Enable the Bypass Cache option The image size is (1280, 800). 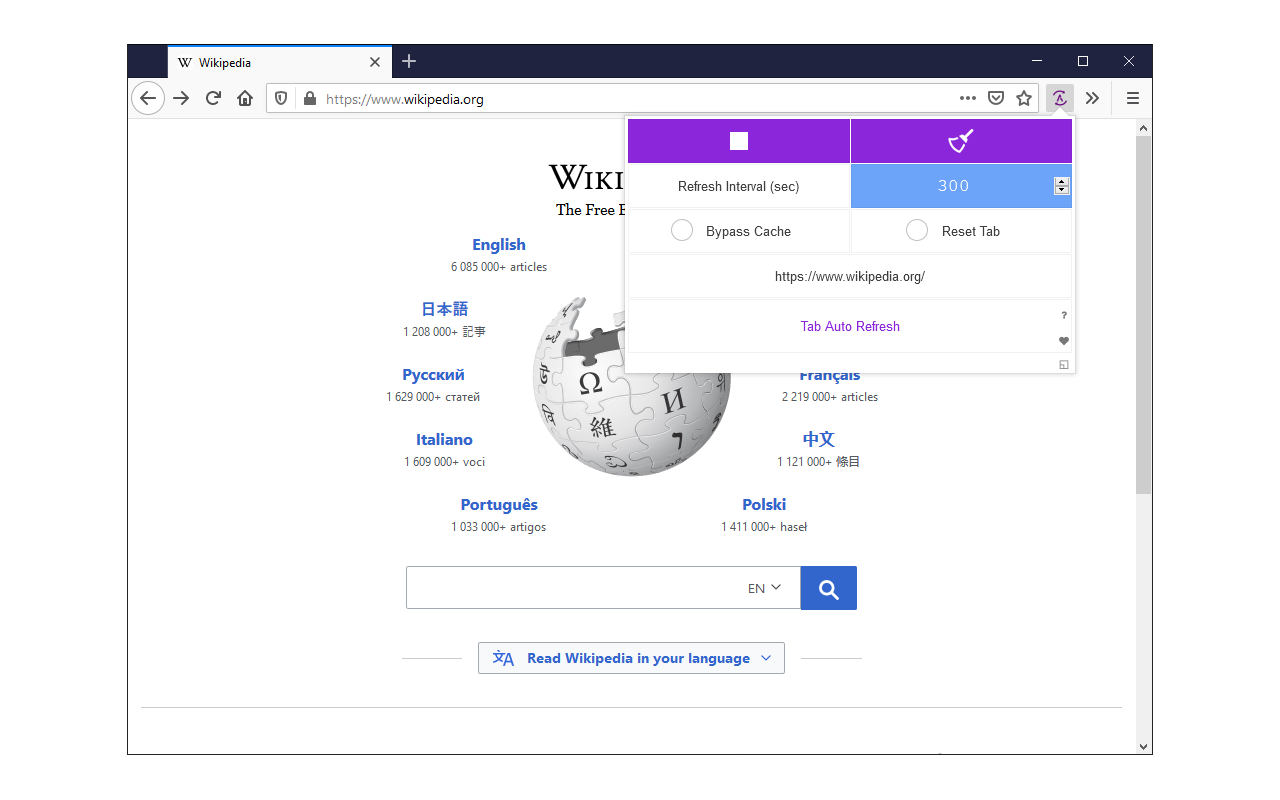(x=682, y=231)
